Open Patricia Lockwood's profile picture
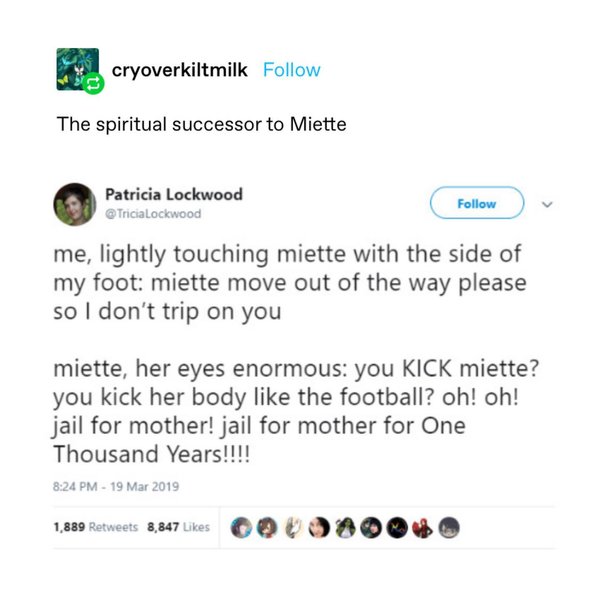The height and width of the screenshot is (600, 600). click(75, 203)
